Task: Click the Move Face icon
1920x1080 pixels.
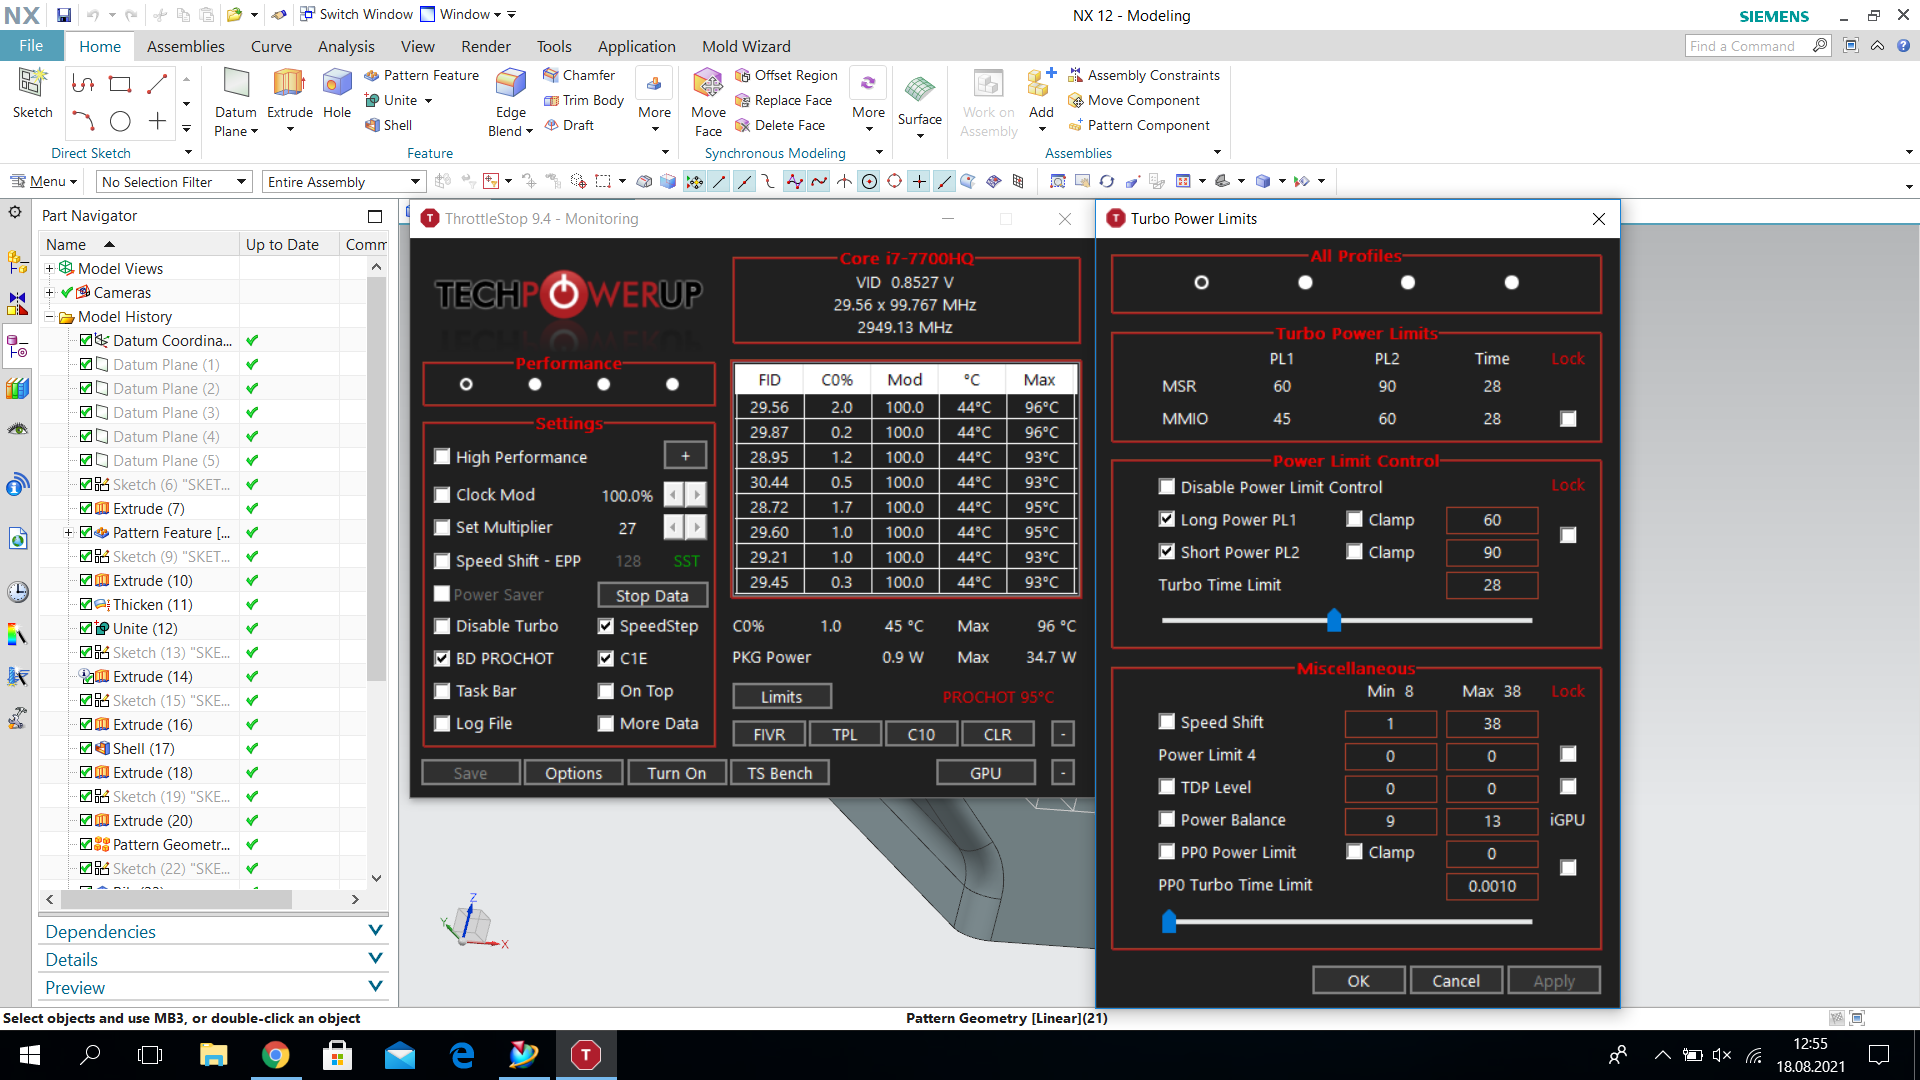Action: 708,84
